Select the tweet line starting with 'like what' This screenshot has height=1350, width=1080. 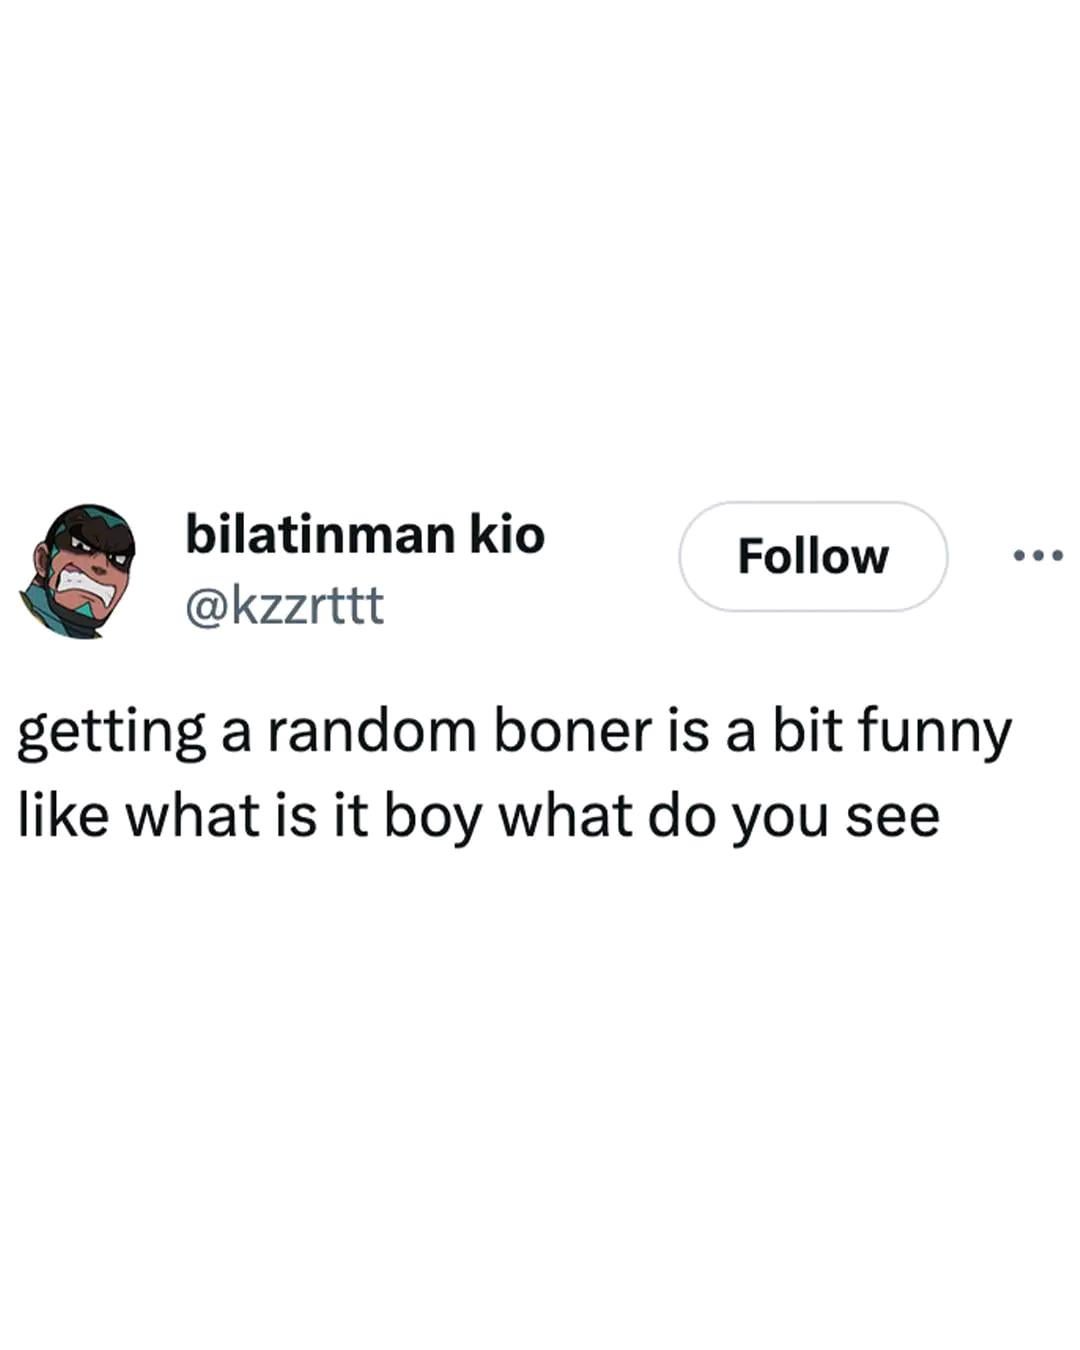[x=479, y=817]
